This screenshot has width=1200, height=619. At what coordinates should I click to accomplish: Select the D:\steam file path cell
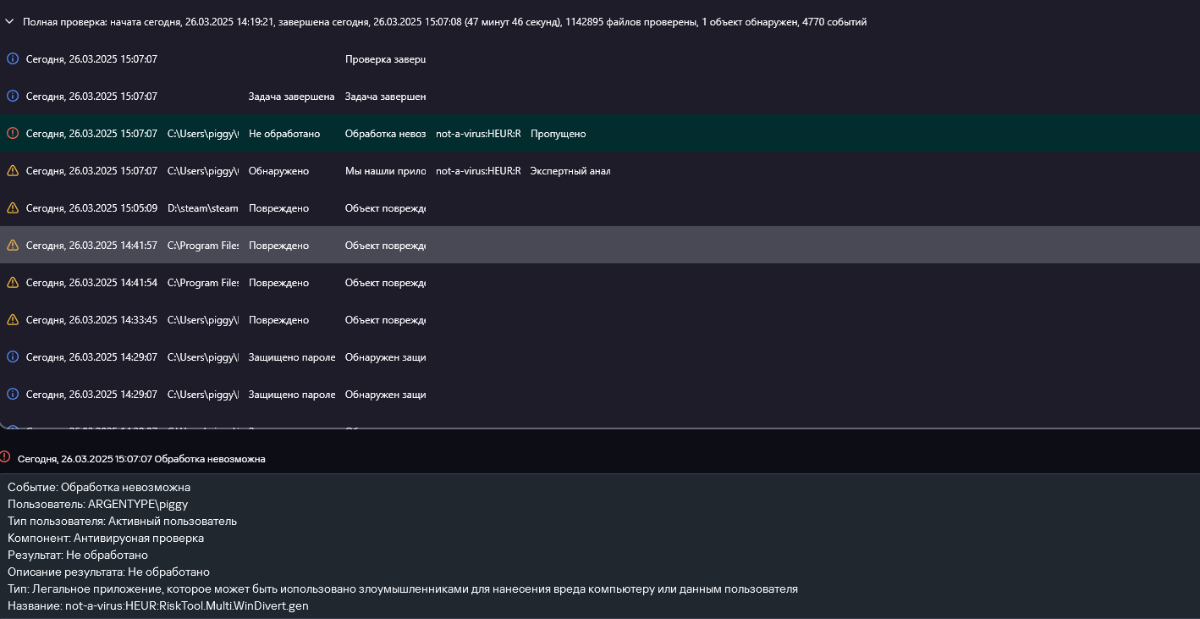tap(203, 208)
